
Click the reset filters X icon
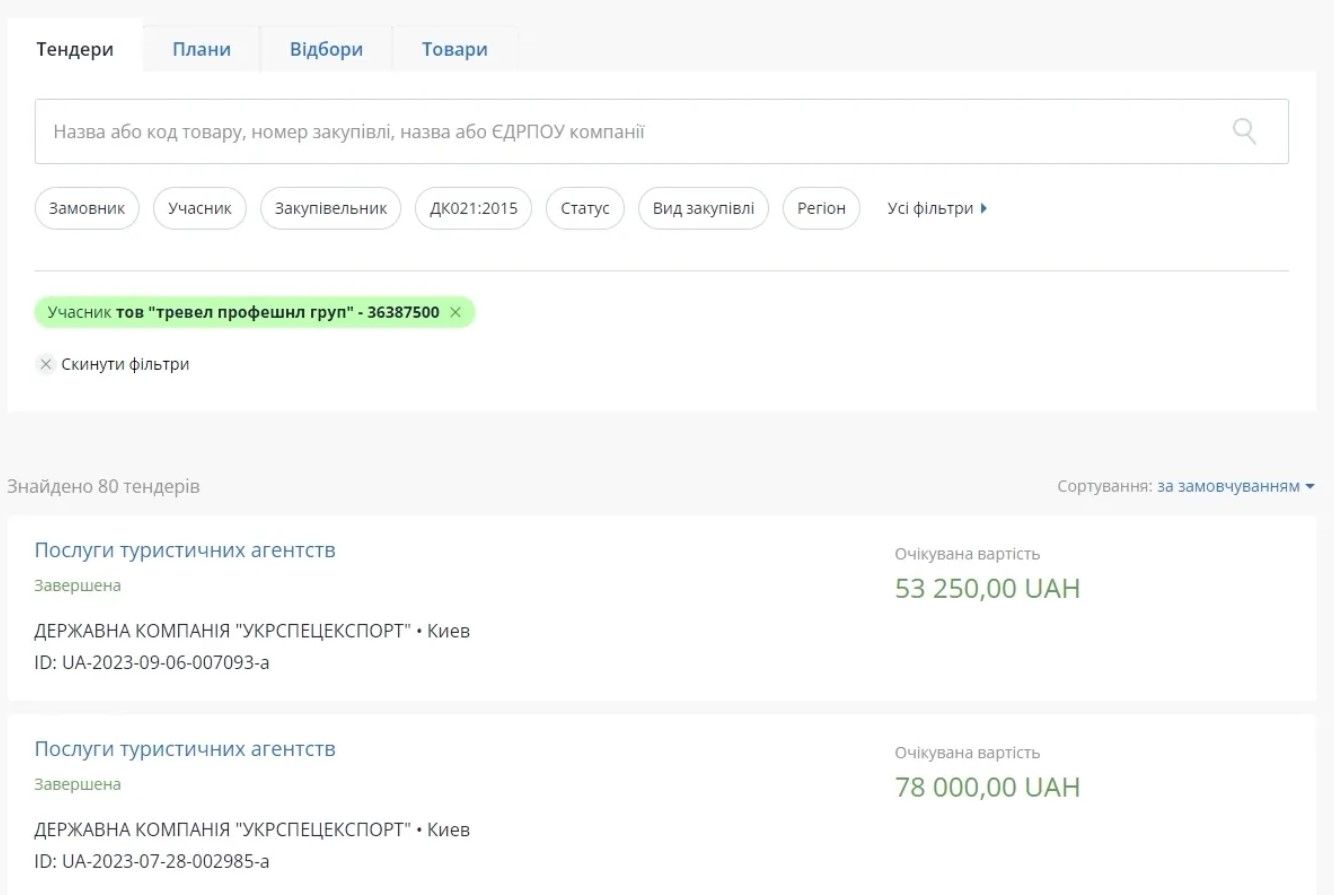(x=45, y=364)
